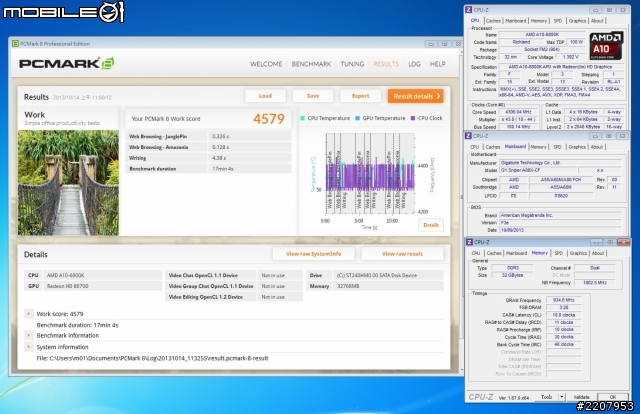Close the bottom CPU-Z window
This screenshot has width=640, height=414.
[623, 242]
